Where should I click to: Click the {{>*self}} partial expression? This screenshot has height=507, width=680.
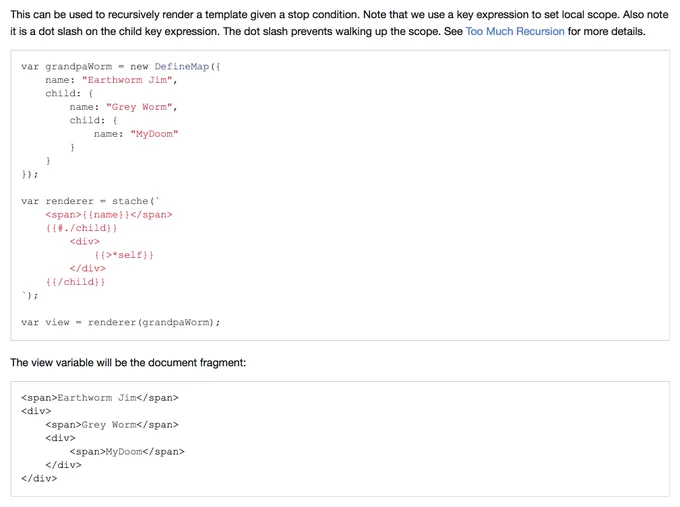(x=124, y=255)
